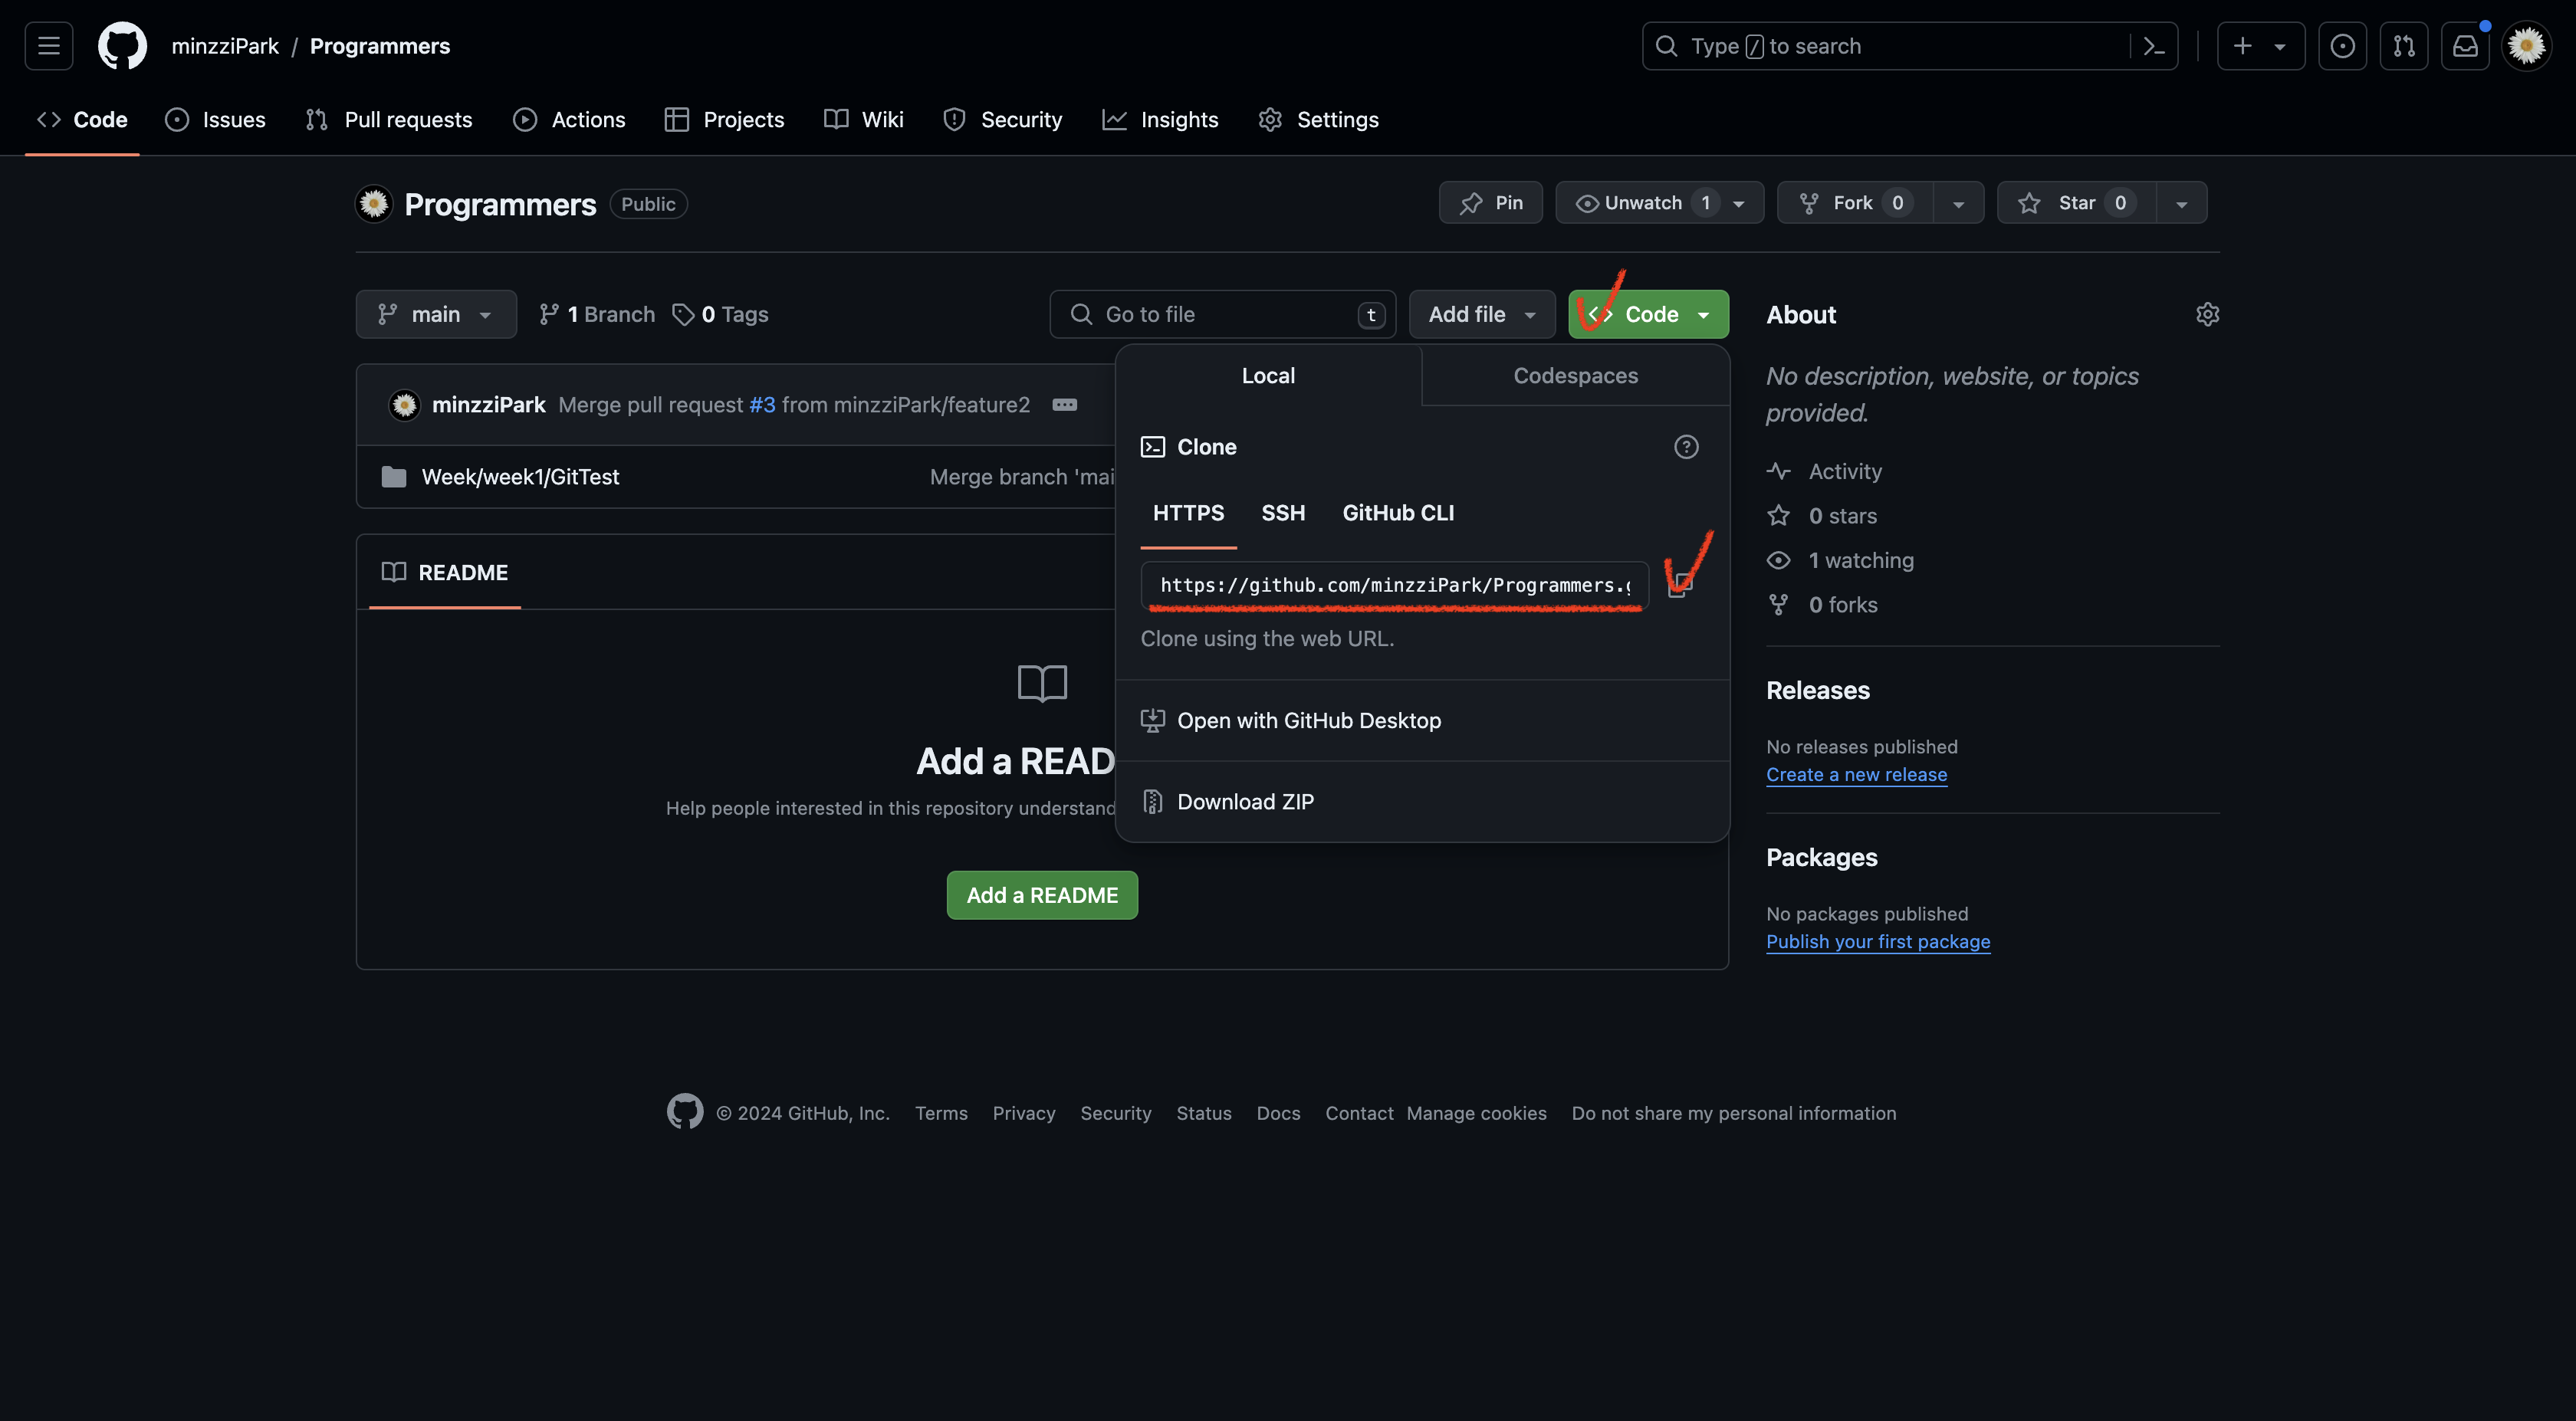The width and height of the screenshot is (2576, 1421).
Task: Select the HTTPS clone URL field
Action: [1394, 586]
